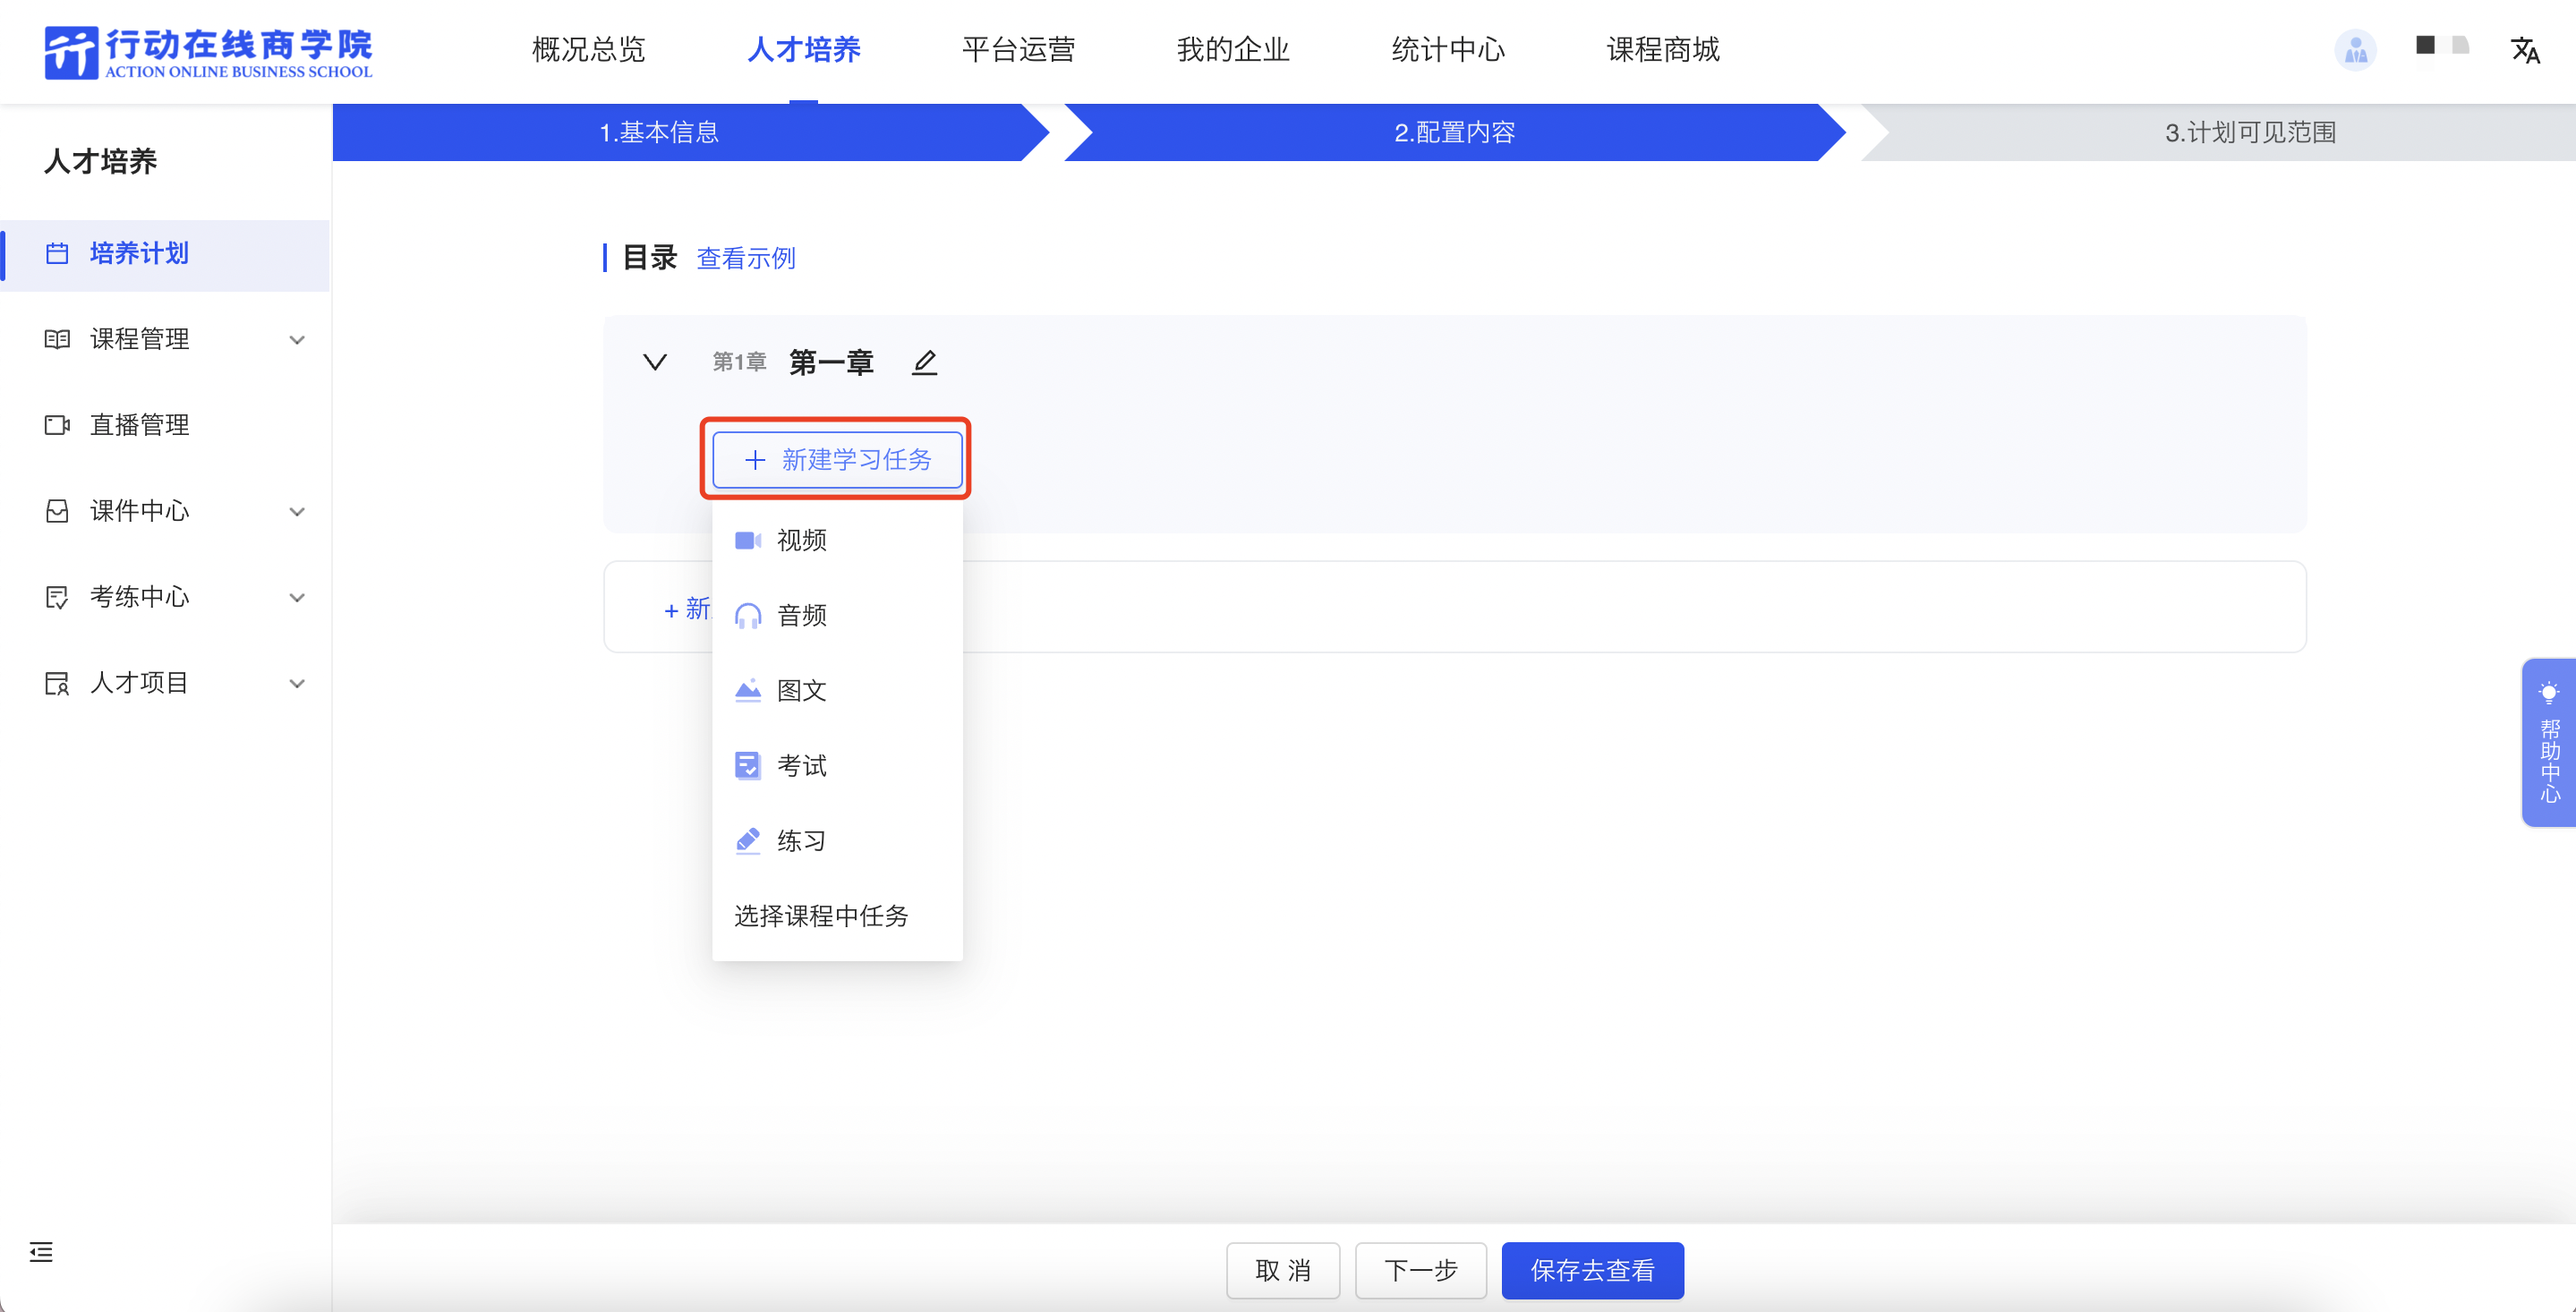This screenshot has height=1312, width=2576.
Task: Click the lightbulb icon in 帮助中心
Action: pyautogui.click(x=2549, y=693)
